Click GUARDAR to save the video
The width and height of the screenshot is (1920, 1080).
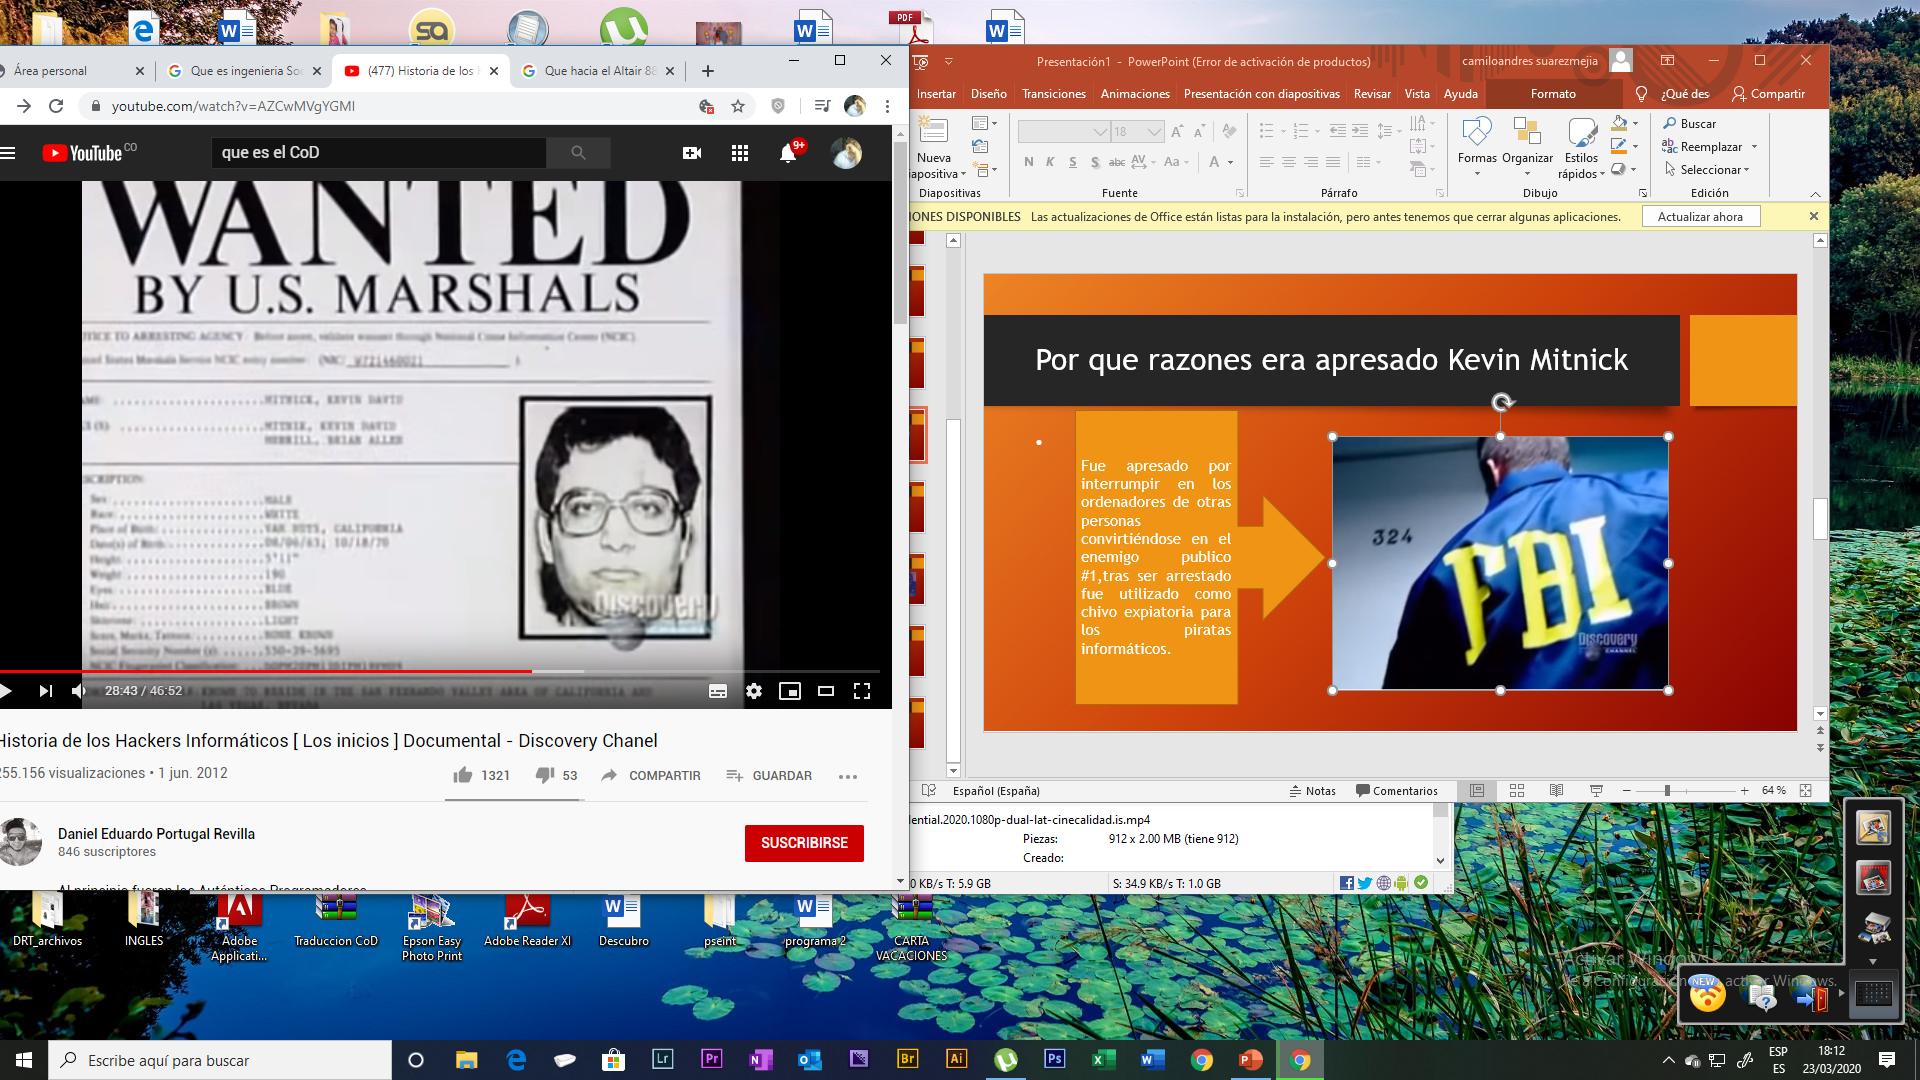point(769,775)
